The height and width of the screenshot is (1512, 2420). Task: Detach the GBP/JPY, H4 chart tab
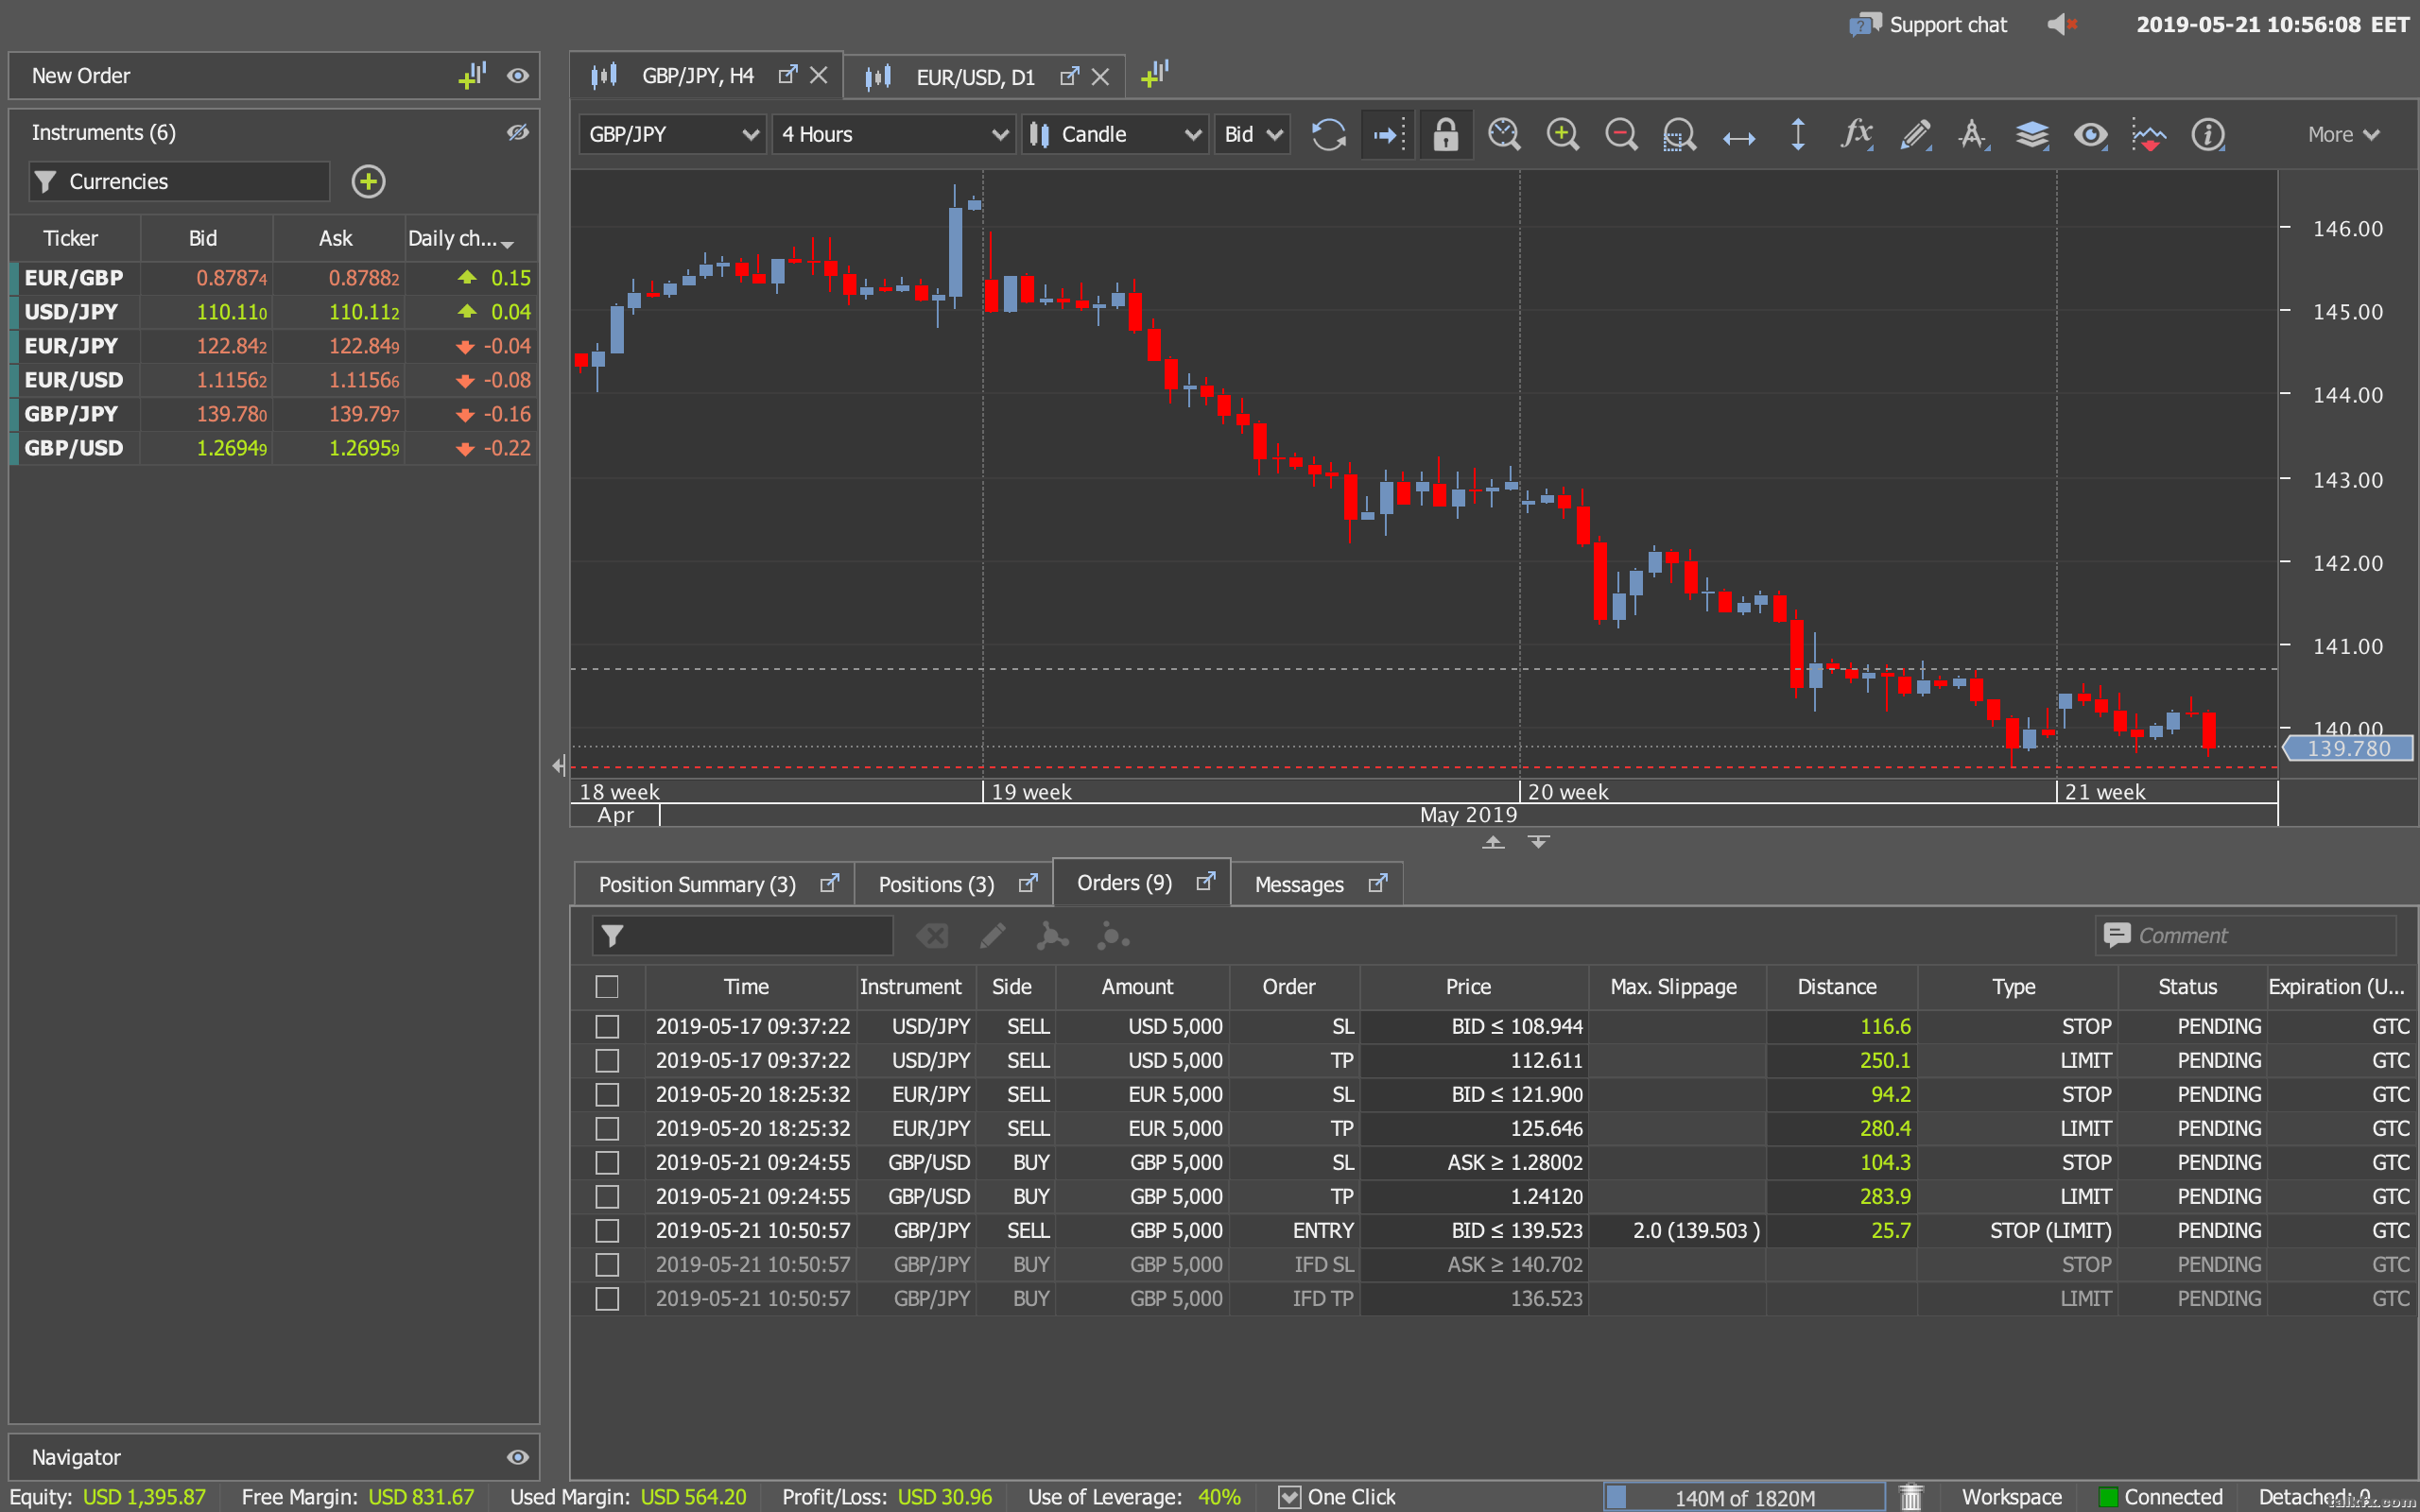(788, 75)
